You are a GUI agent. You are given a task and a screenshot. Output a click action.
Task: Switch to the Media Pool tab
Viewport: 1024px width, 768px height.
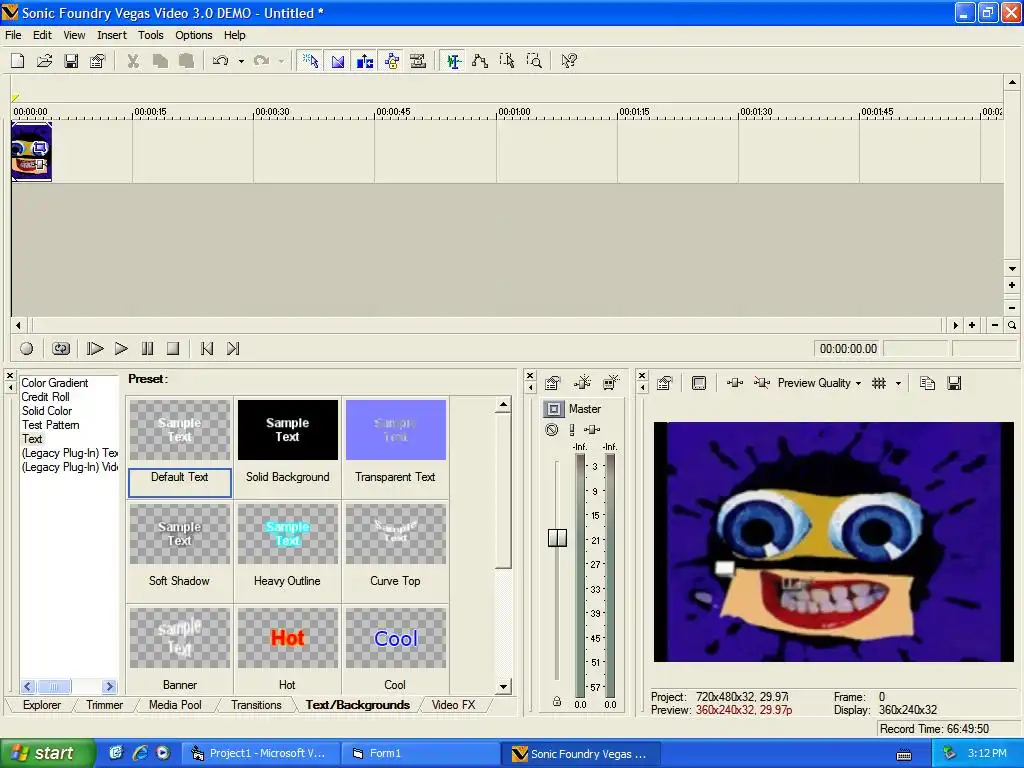coord(175,705)
